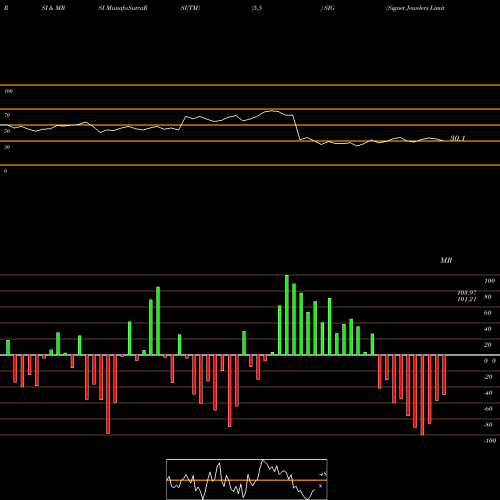Click the 'SI & MR' header label
This screenshot has width=500, height=500.
[53, 8]
